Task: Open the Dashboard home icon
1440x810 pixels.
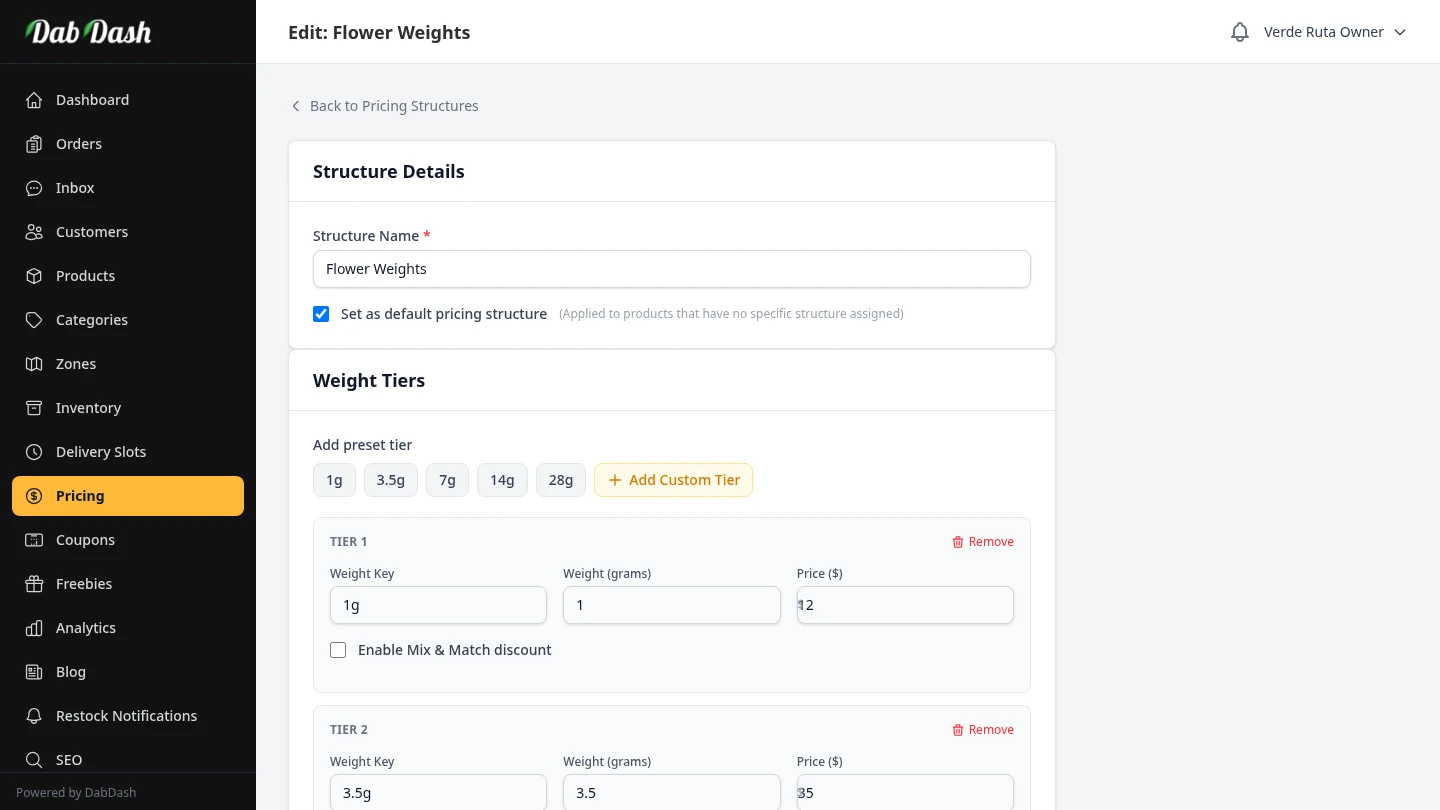Action: pyautogui.click(x=34, y=100)
